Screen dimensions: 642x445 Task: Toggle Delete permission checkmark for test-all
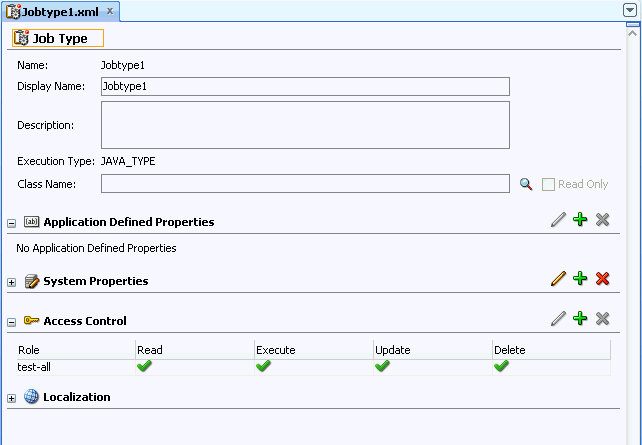coord(501,366)
